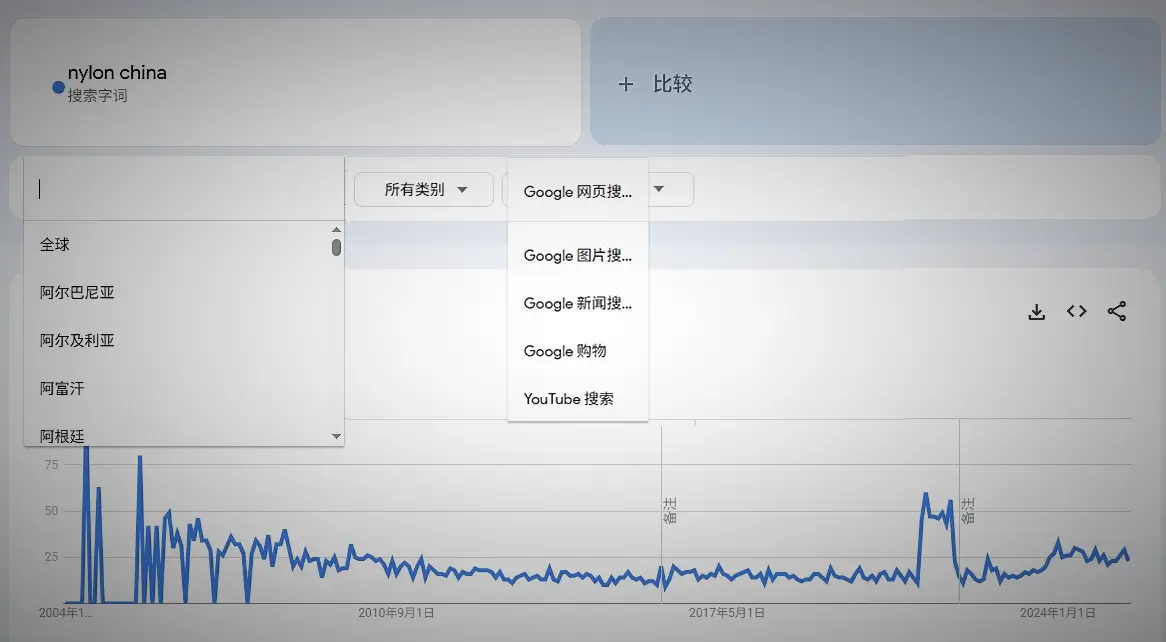Select 阿富汗 in the region list
The height and width of the screenshot is (642, 1166).
tap(177, 388)
